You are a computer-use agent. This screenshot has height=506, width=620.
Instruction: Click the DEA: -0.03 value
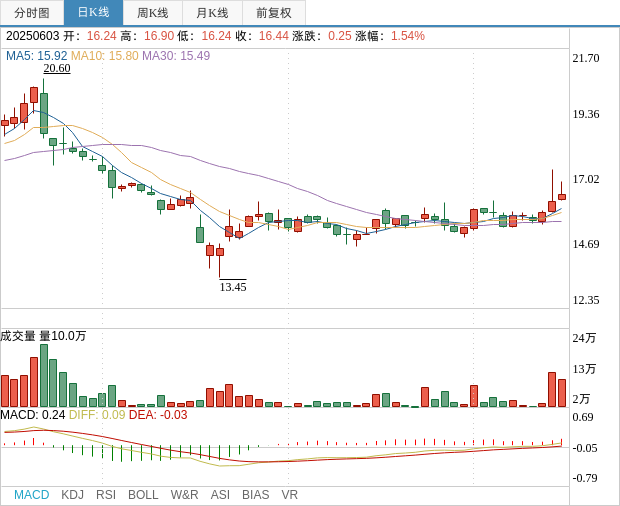(158, 415)
